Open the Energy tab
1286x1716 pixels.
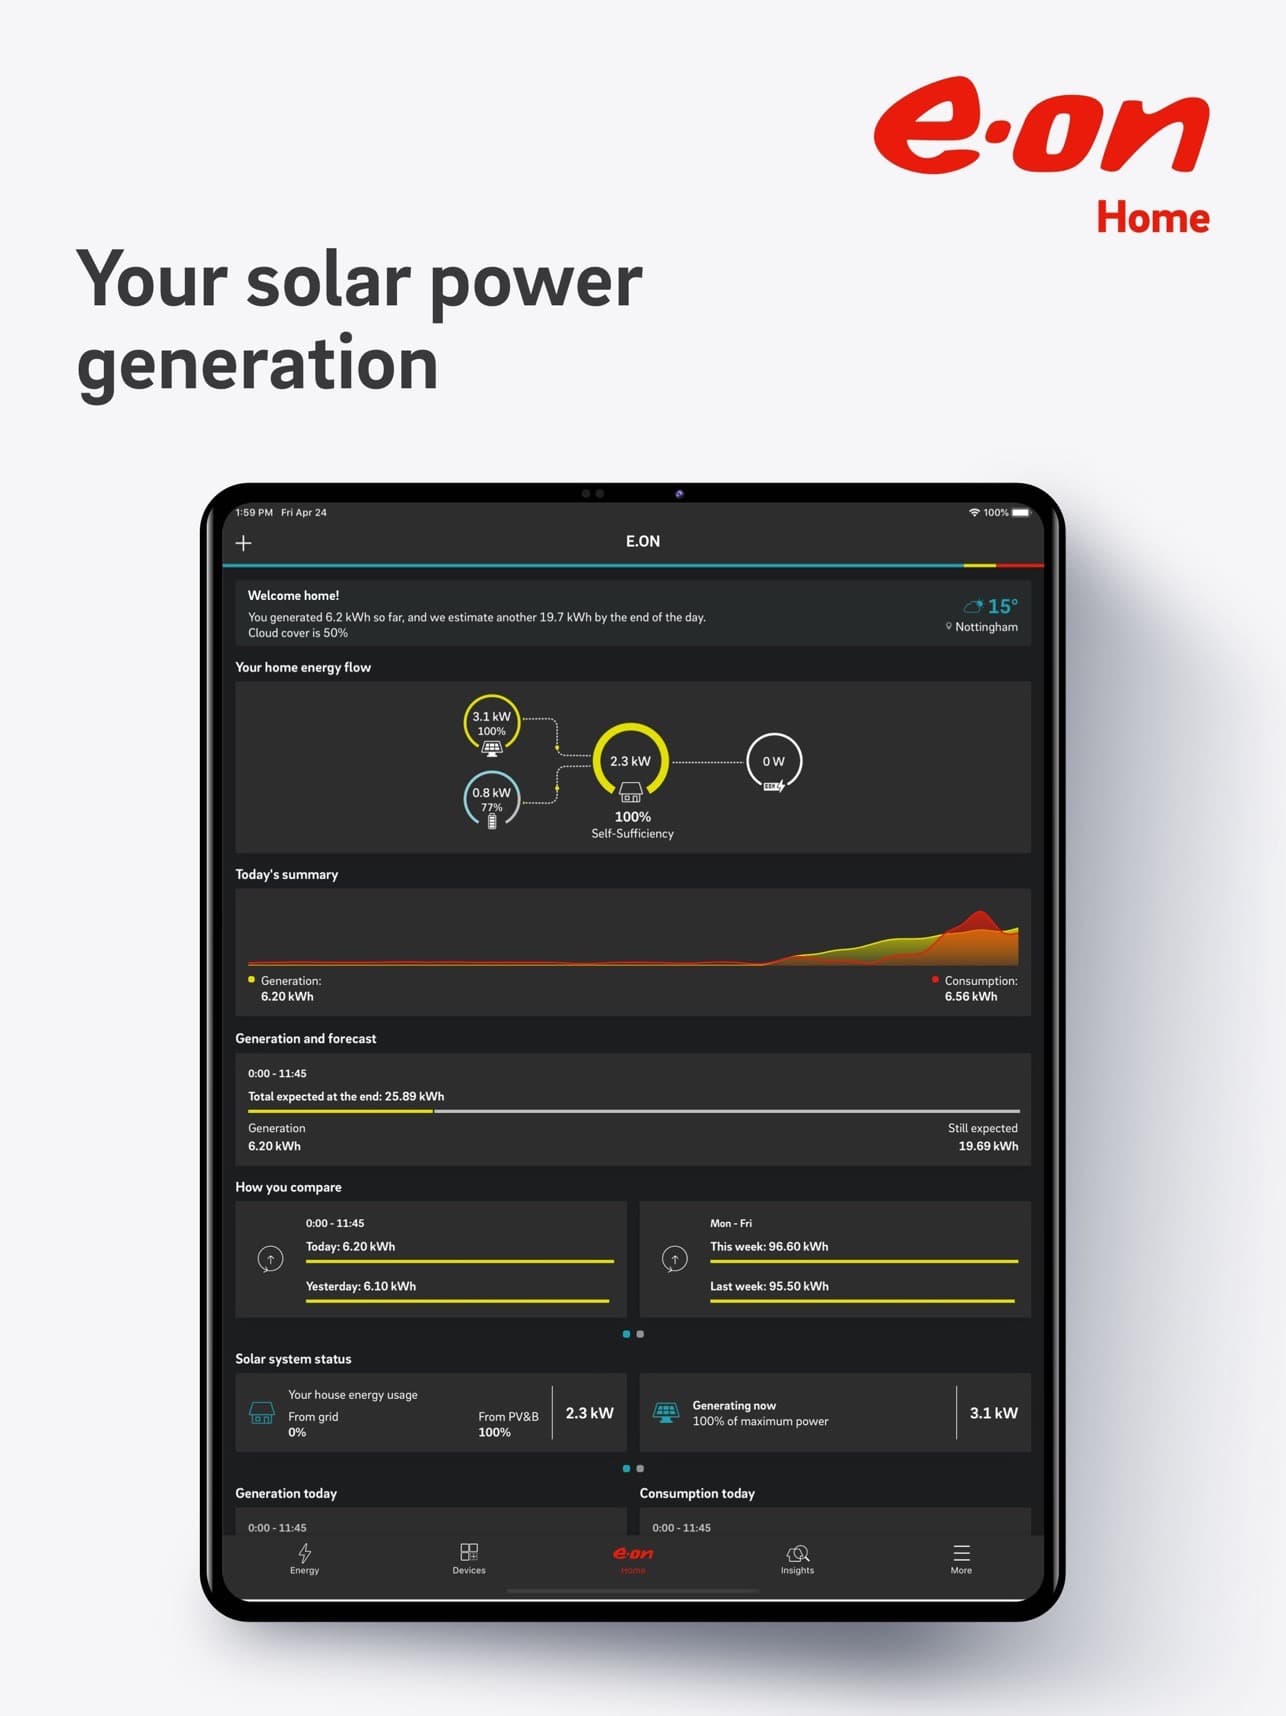(305, 1559)
